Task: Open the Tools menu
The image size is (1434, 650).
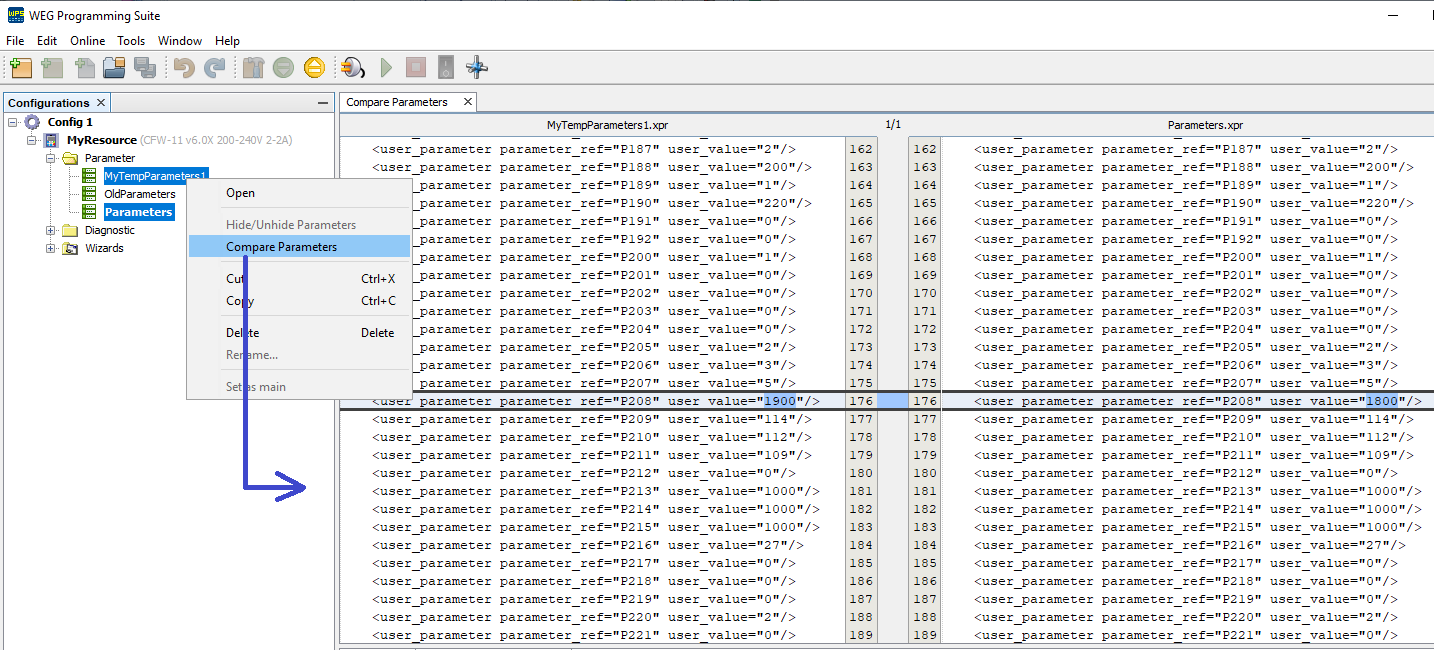Action: [131, 41]
